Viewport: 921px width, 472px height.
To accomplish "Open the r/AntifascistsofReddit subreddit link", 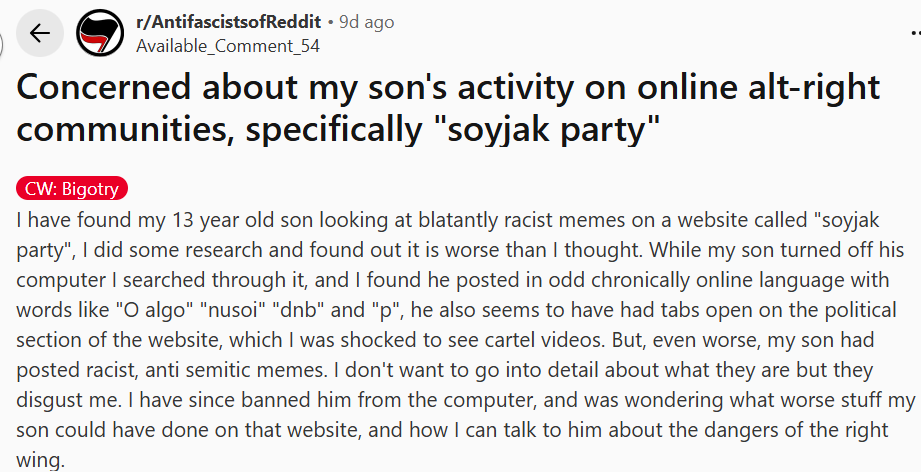I will 228,22.
